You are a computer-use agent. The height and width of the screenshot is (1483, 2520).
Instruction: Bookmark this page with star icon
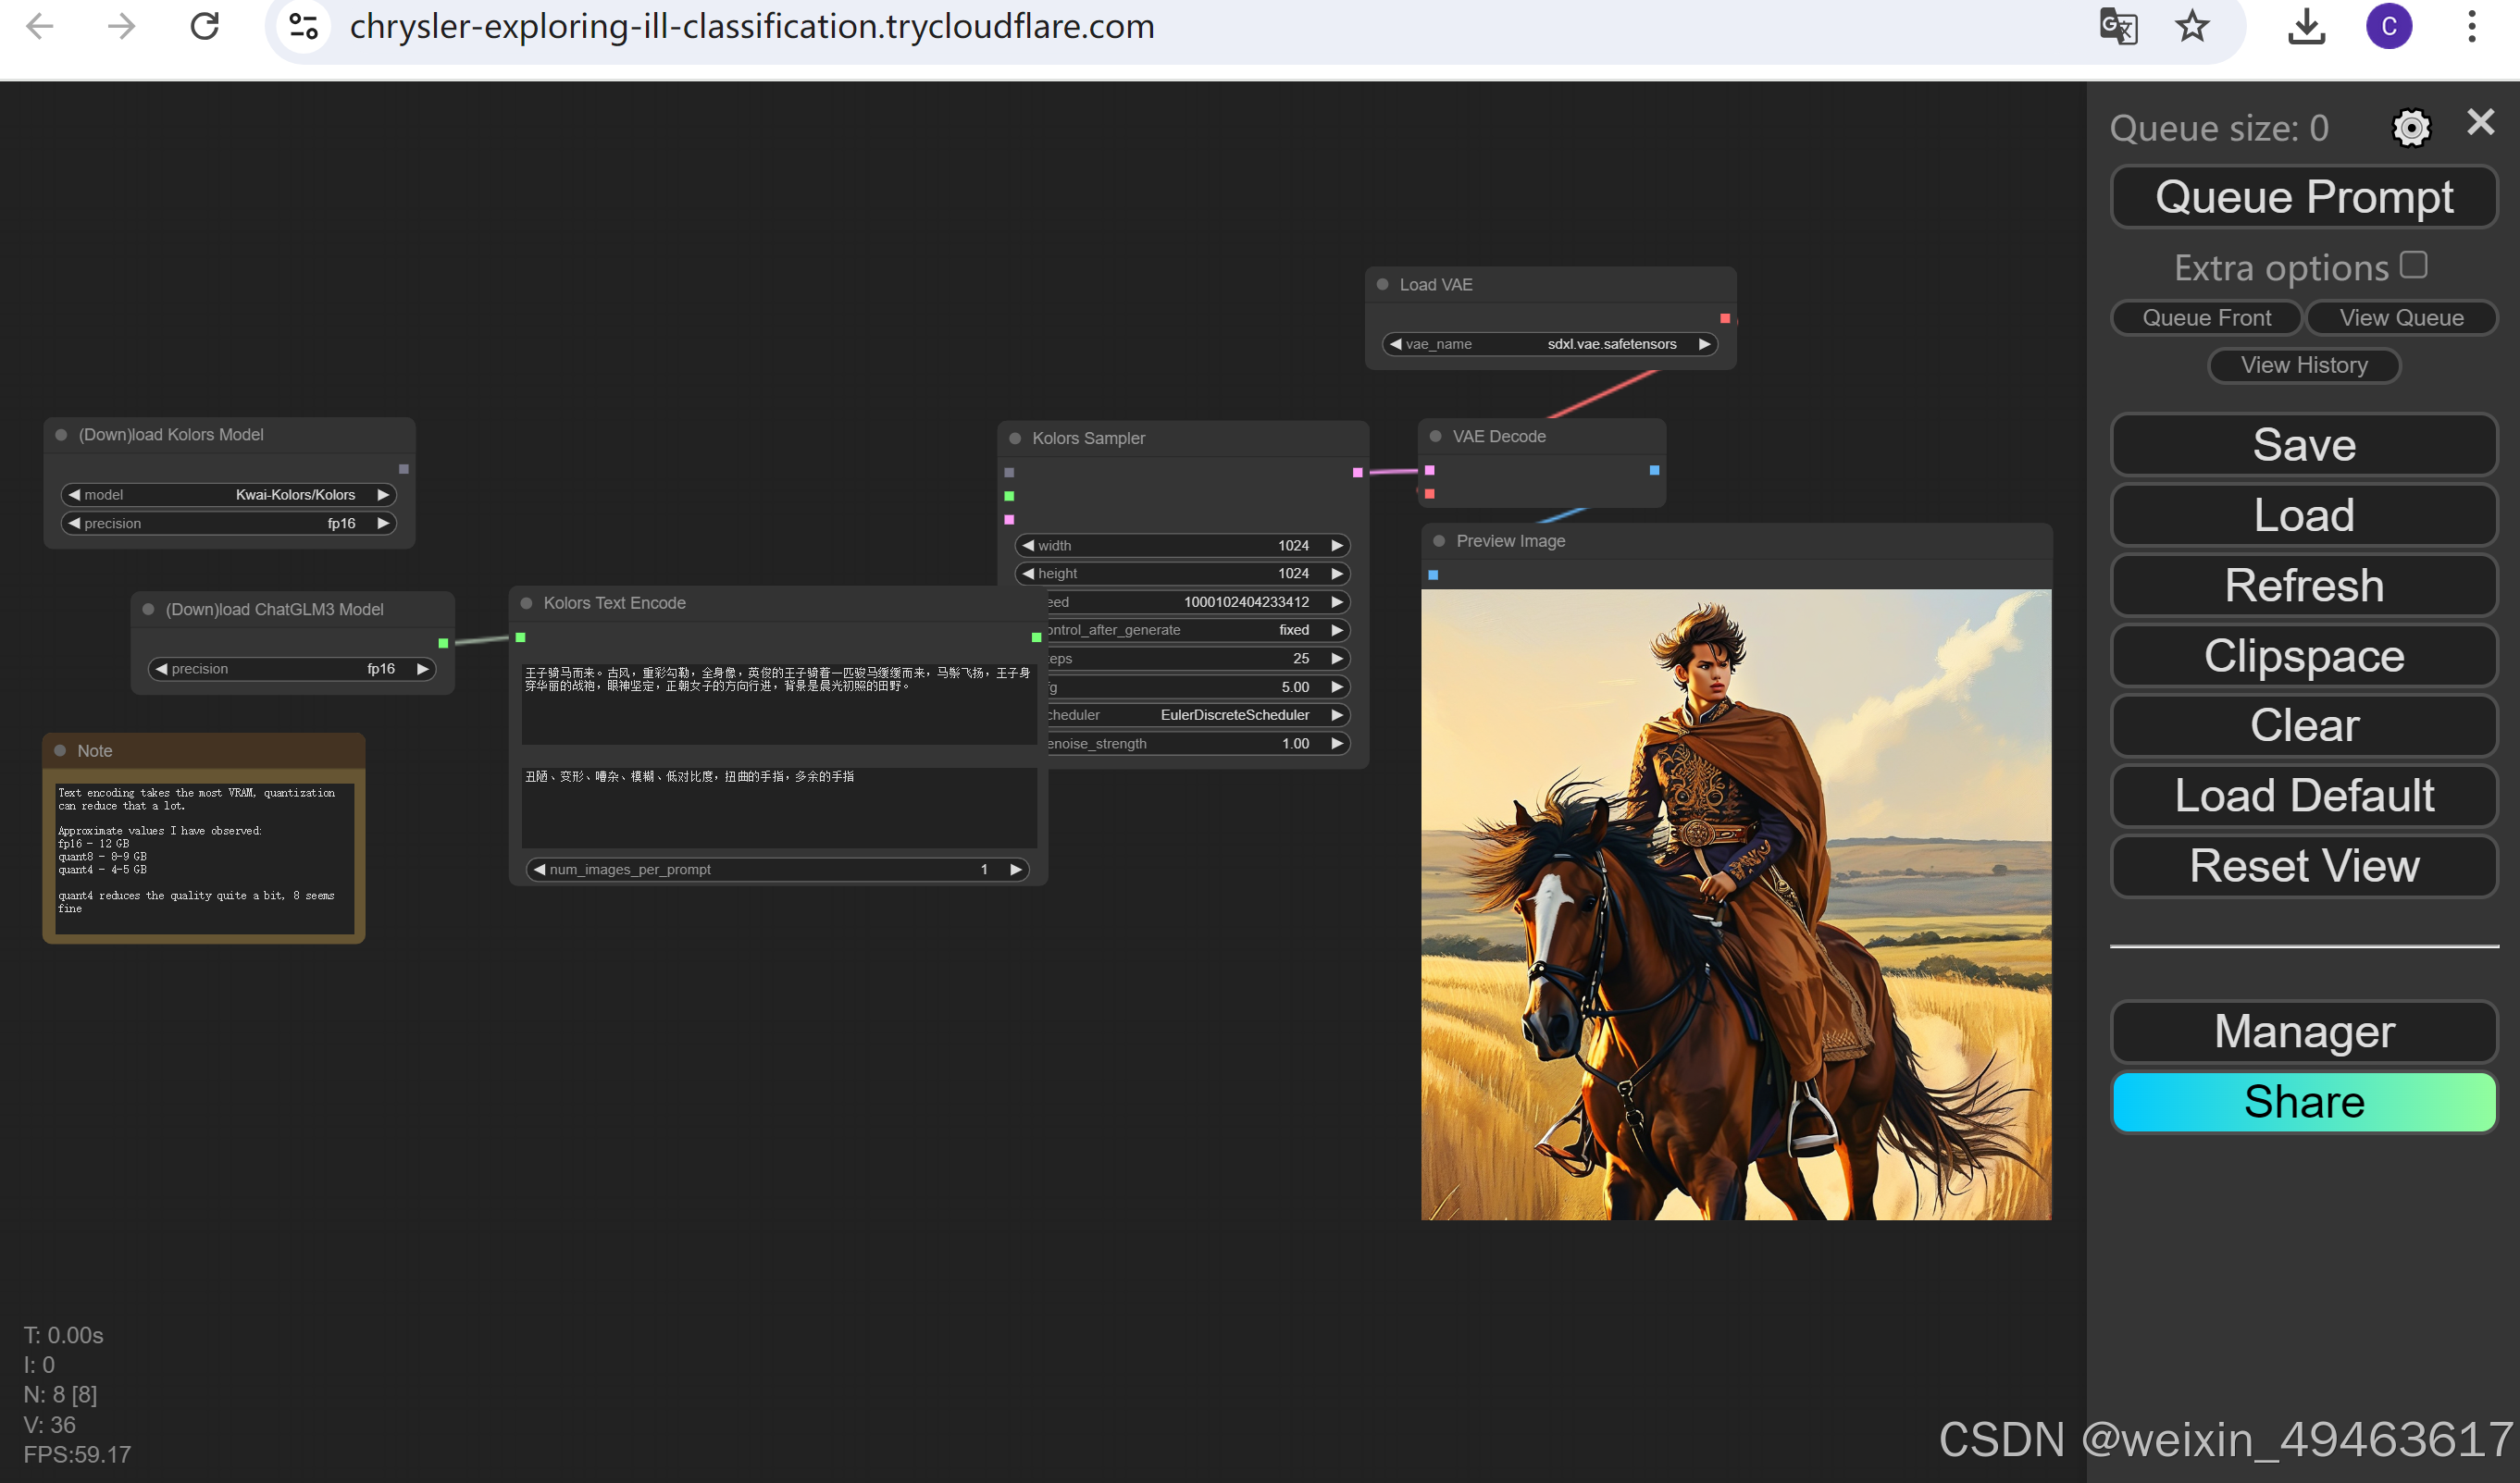pyautogui.click(x=2191, y=26)
